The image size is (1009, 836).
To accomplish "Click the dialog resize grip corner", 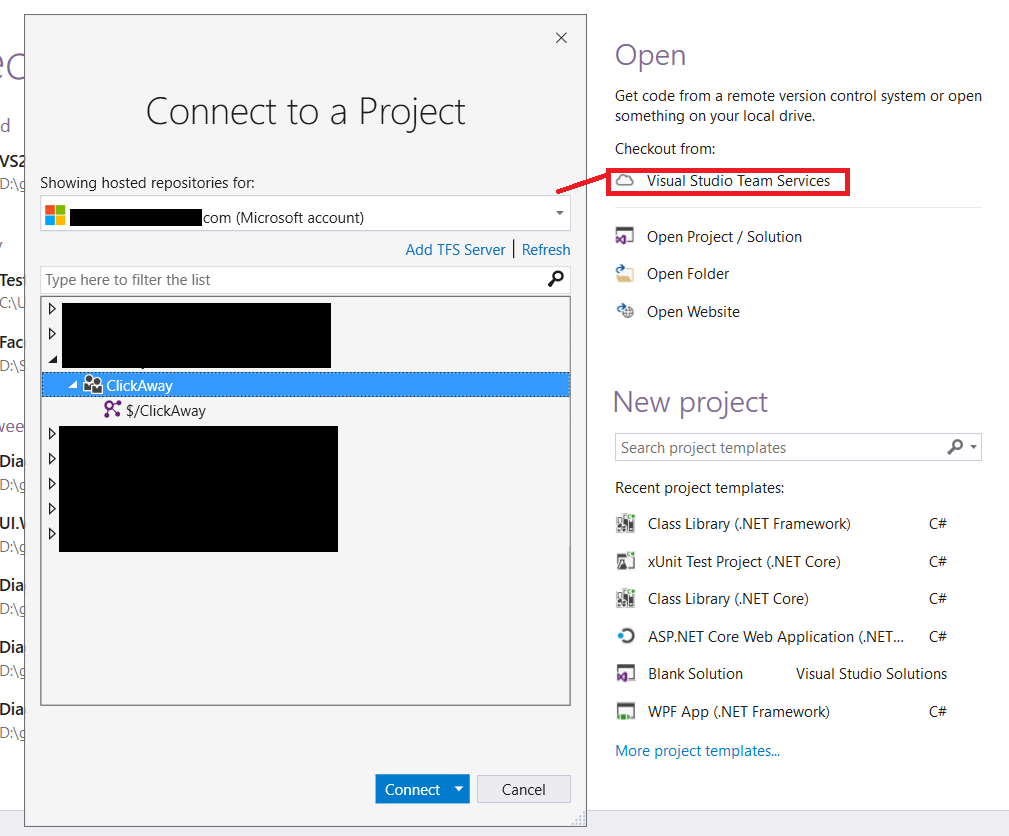I will pos(579,819).
